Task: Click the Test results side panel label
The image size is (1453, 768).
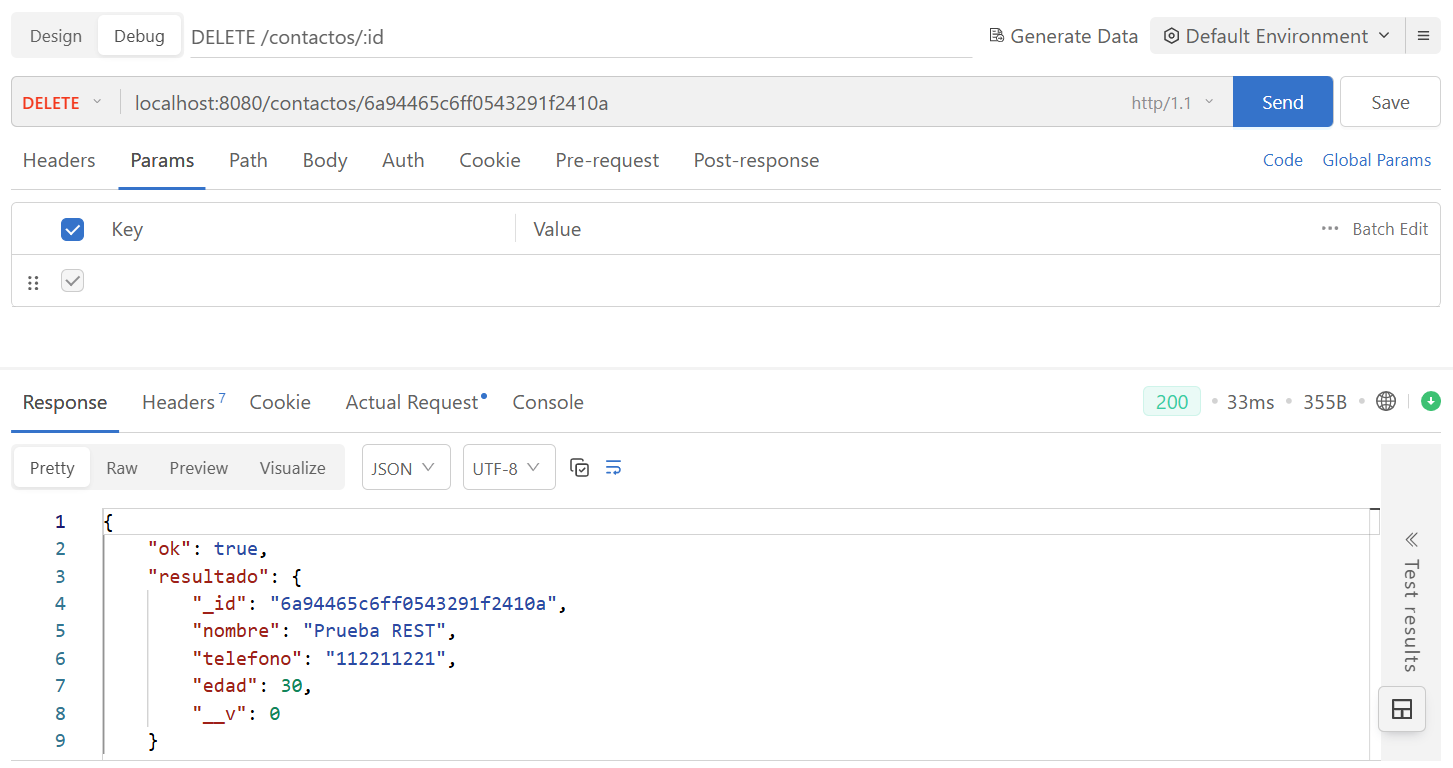Action: [x=1411, y=616]
